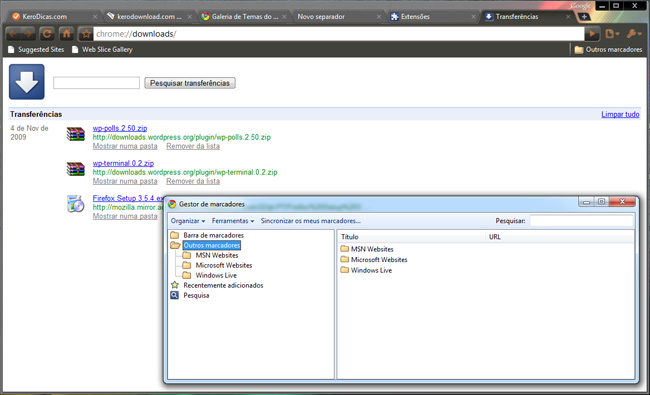Minimize the Gestor de marcadores window
Image resolution: width=650 pixels, height=395 pixels.
pyautogui.click(x=586, y=202)
